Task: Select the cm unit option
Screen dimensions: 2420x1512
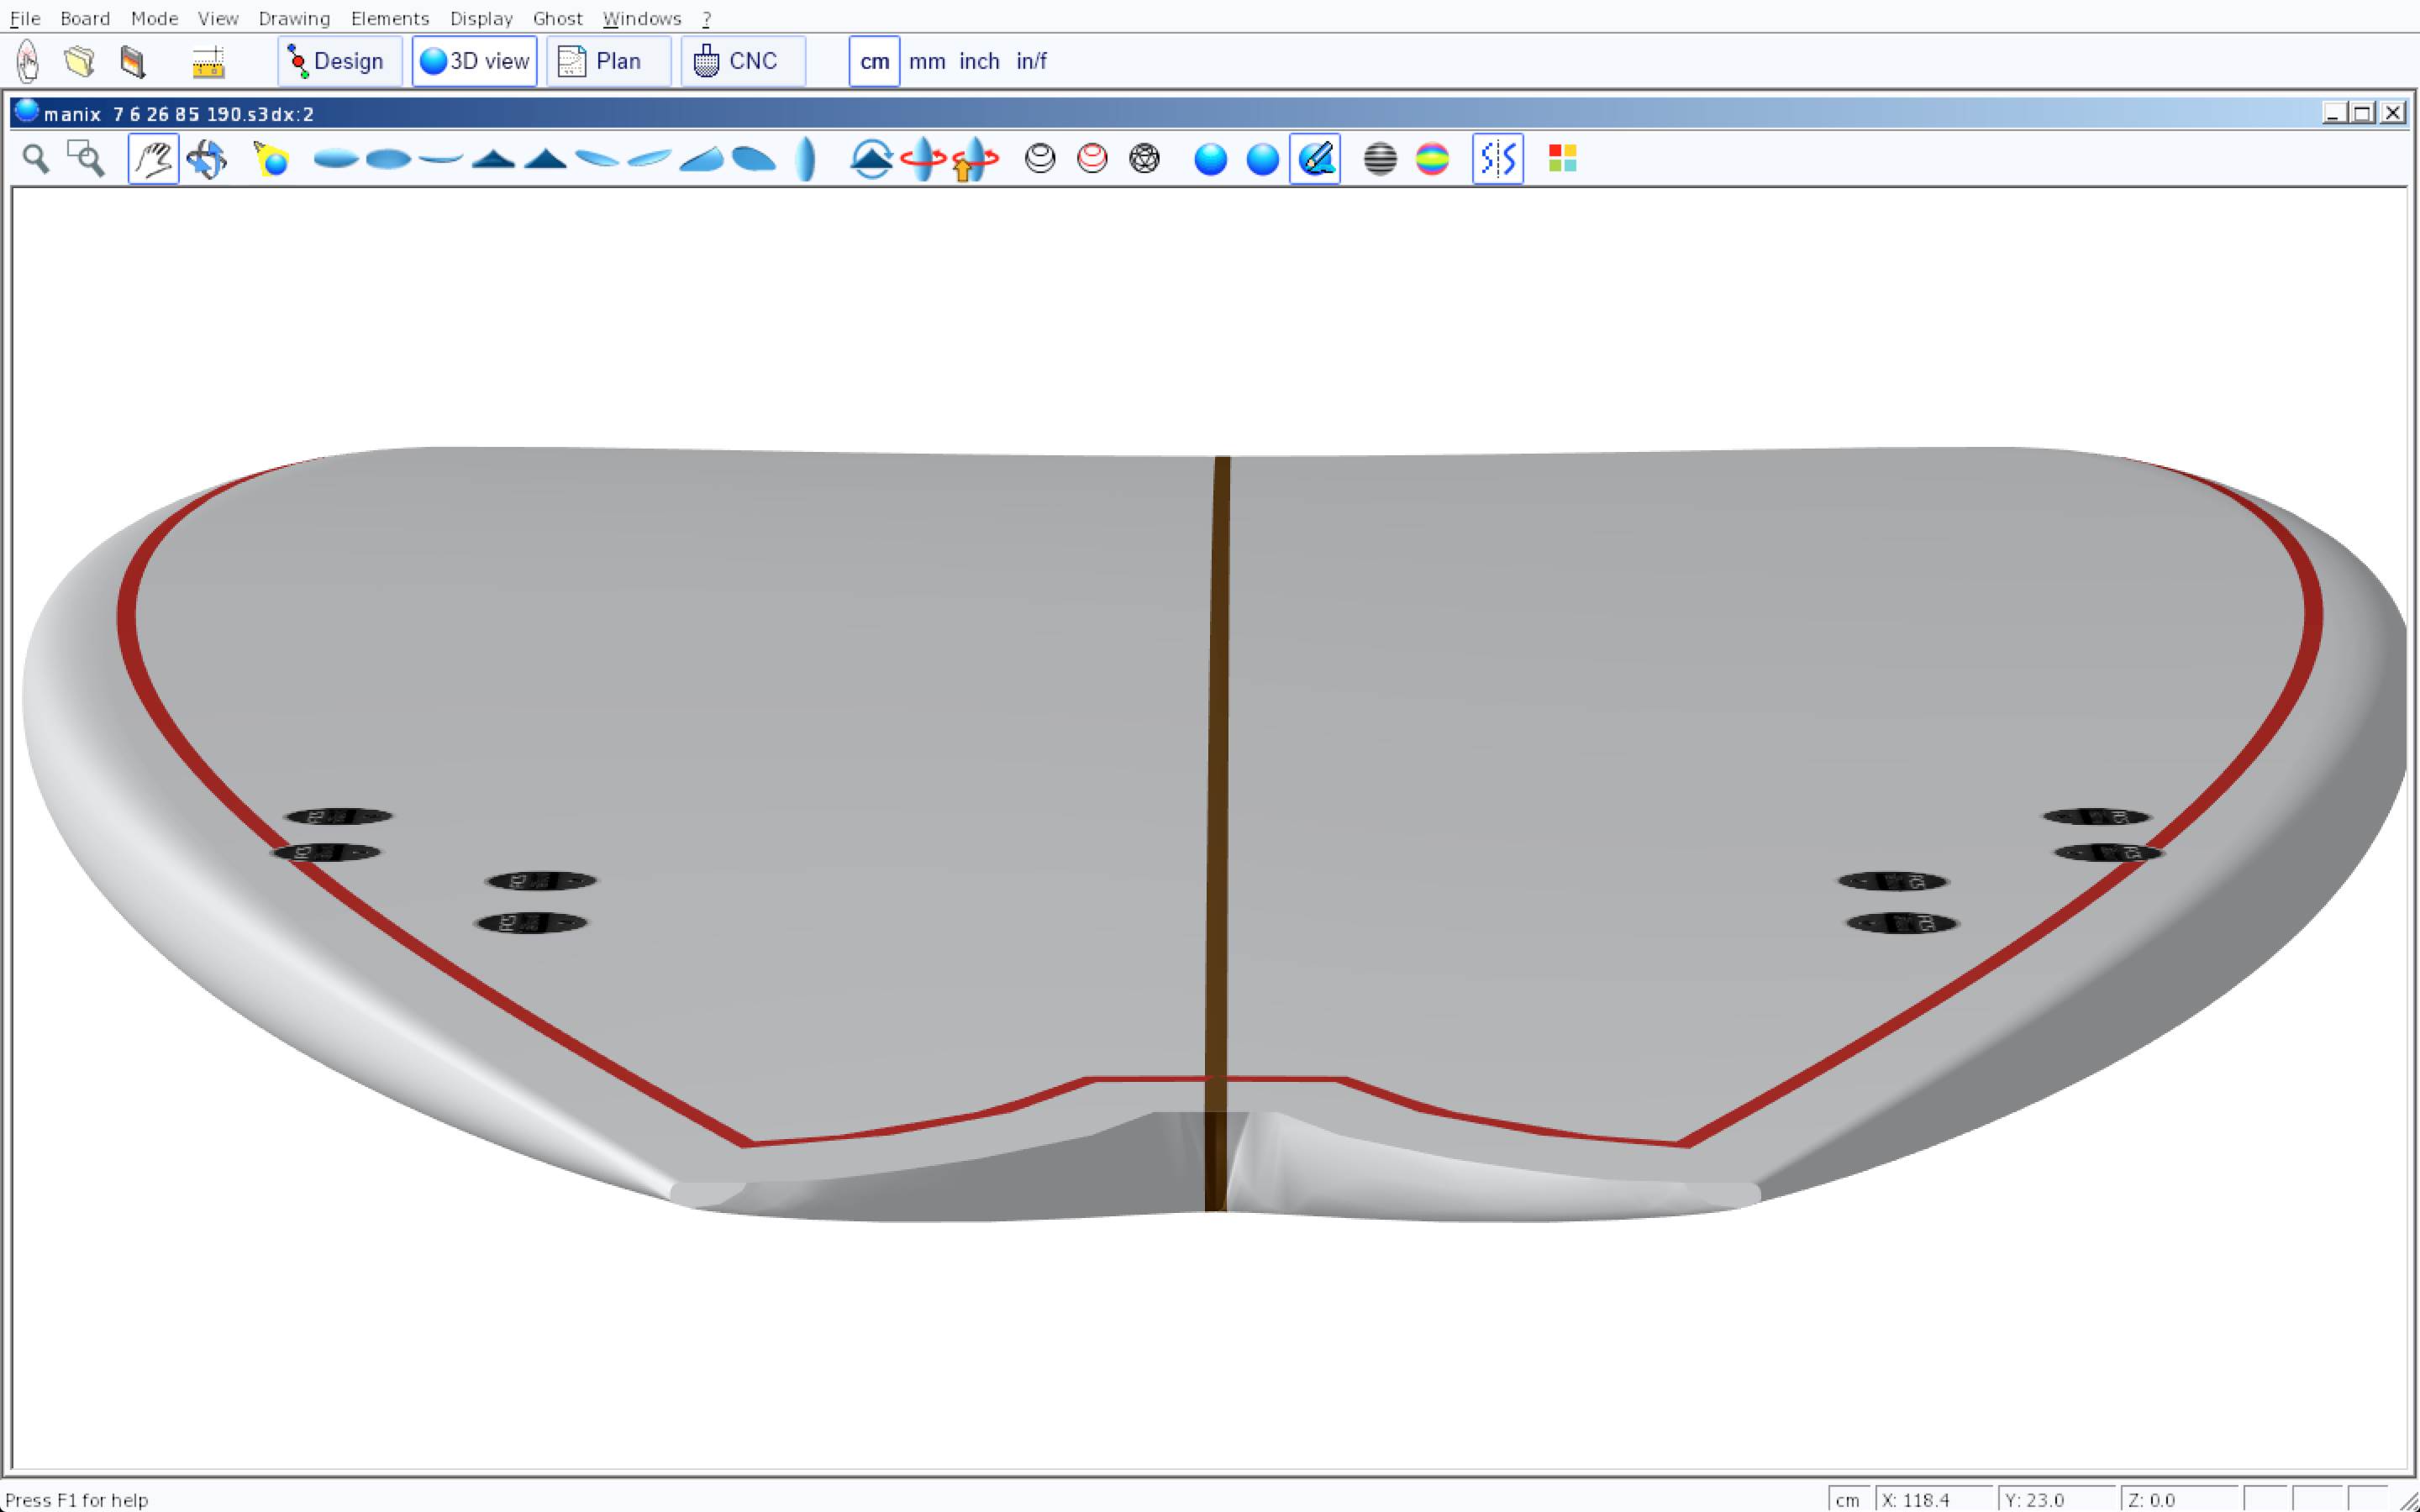Action: click(874, 62)
